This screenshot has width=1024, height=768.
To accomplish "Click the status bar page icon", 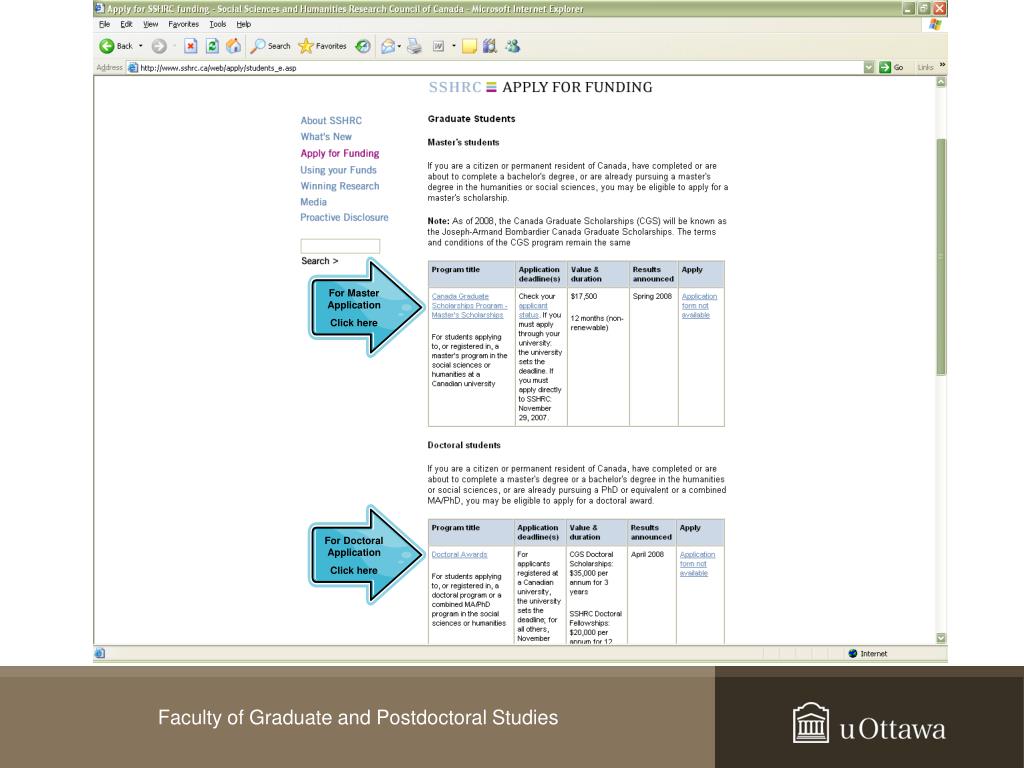I will tap(100, 653).
